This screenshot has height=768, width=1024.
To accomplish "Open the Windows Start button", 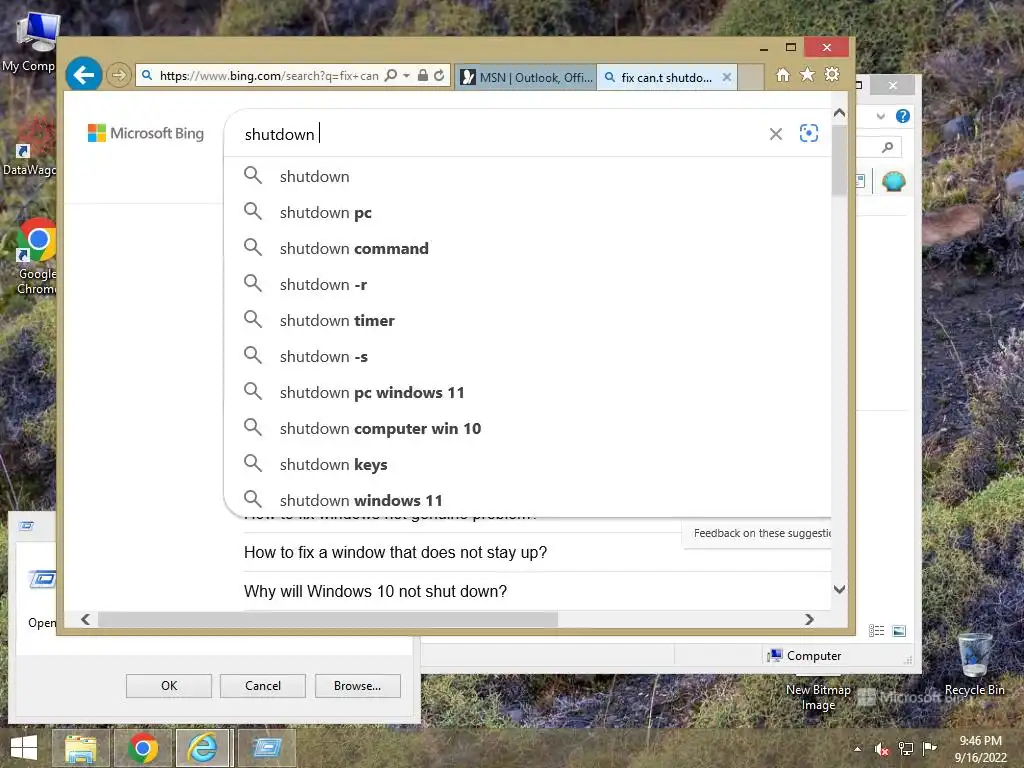I will [x=24, y=748].
